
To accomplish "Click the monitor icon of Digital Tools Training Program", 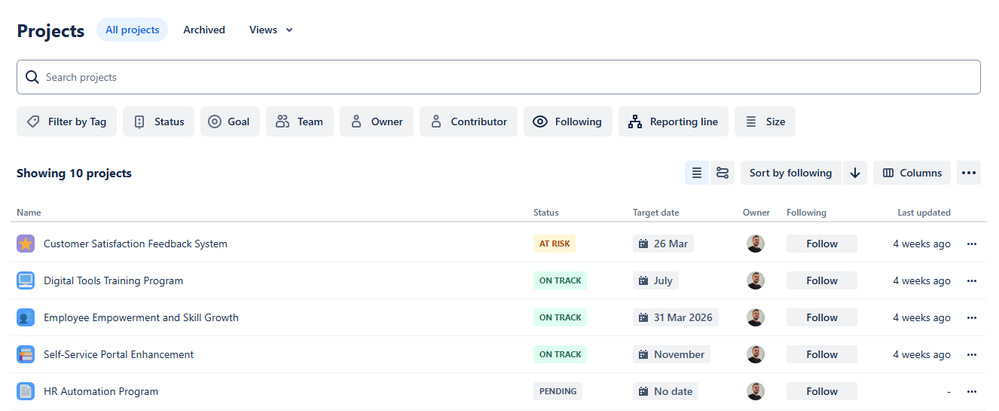I will coord(25,280).
